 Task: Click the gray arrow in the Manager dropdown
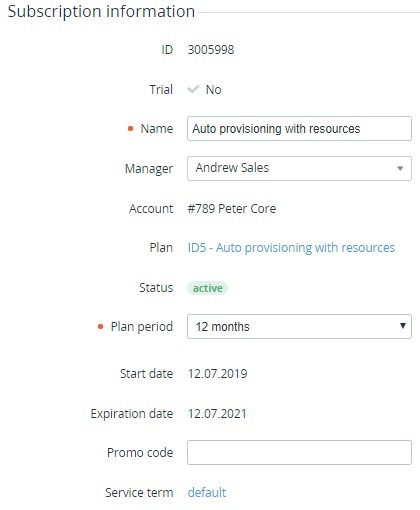400,169
